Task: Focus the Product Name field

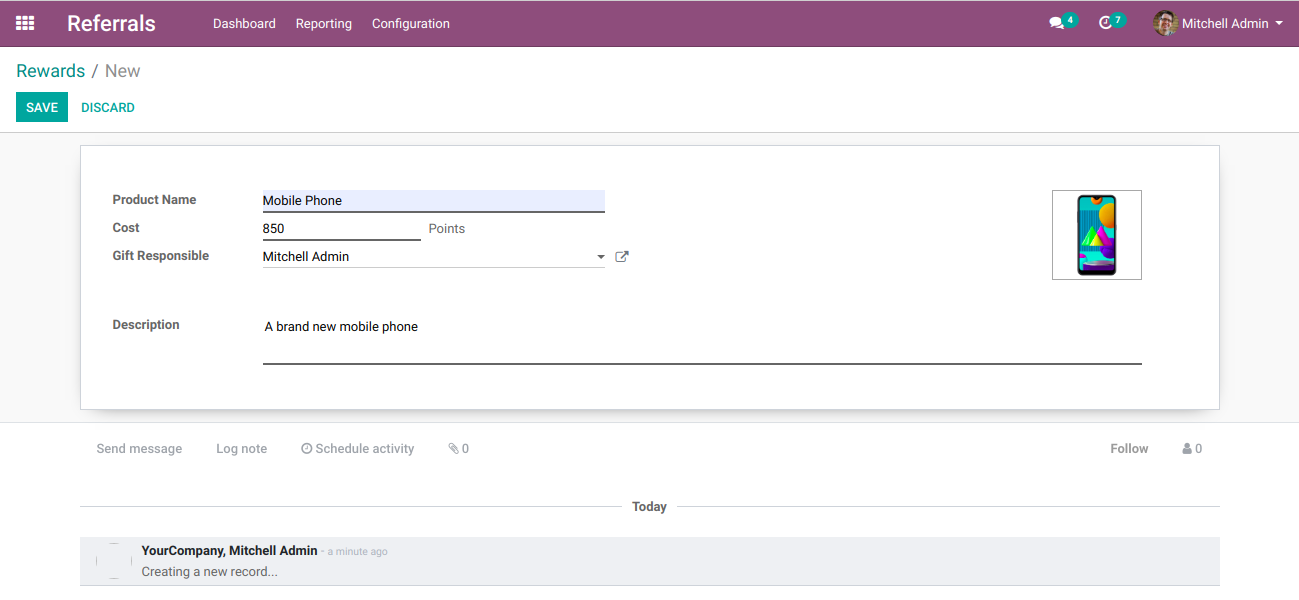Action: pyautogui.click(x=434, y=201)
